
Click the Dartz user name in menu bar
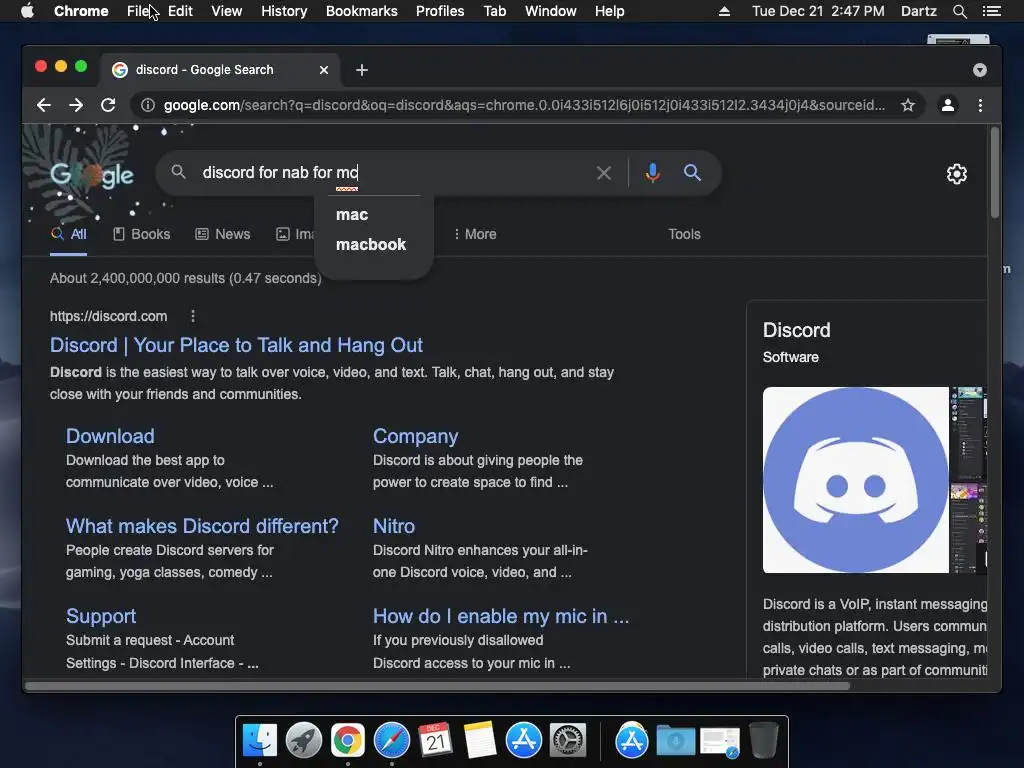[x=919, y=11]
